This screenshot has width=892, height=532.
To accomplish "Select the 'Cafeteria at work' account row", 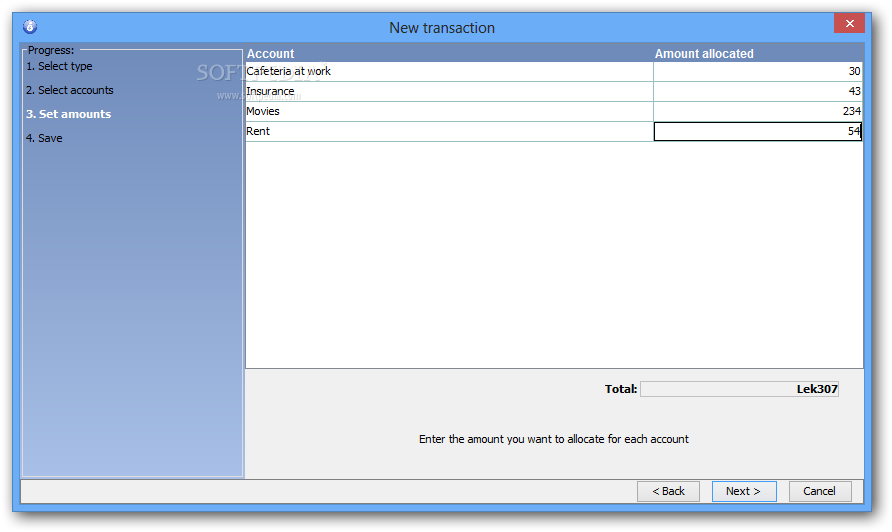I will point(449,71).
